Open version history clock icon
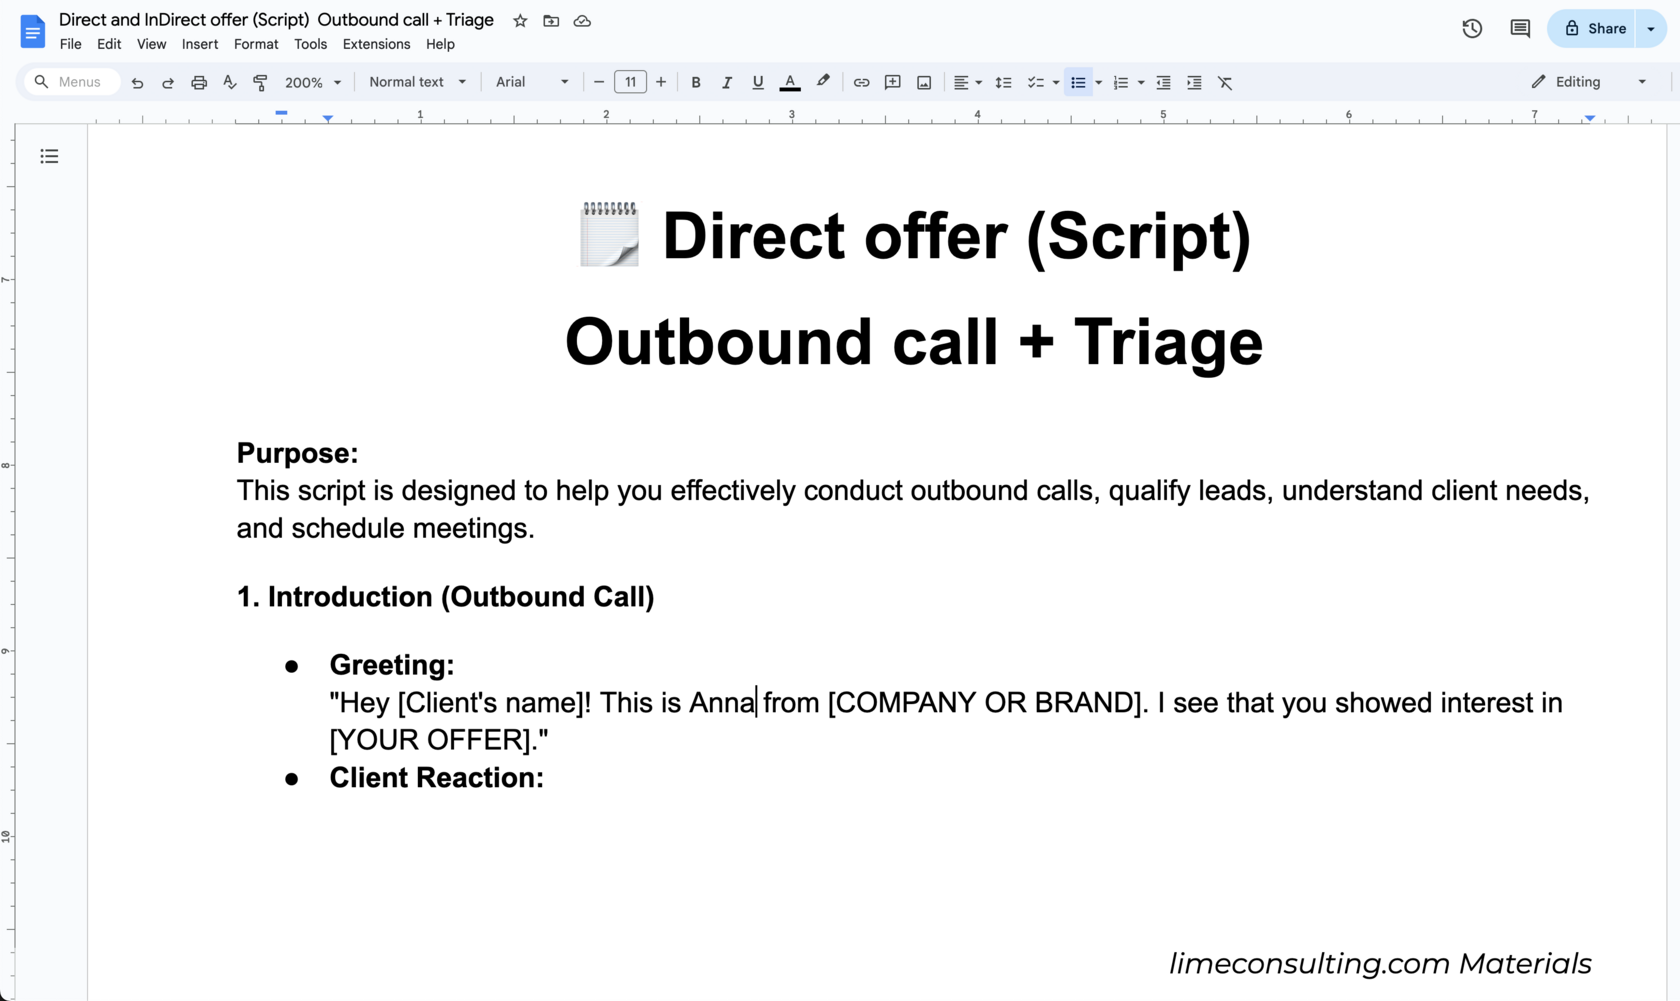 pos(1472,29)
